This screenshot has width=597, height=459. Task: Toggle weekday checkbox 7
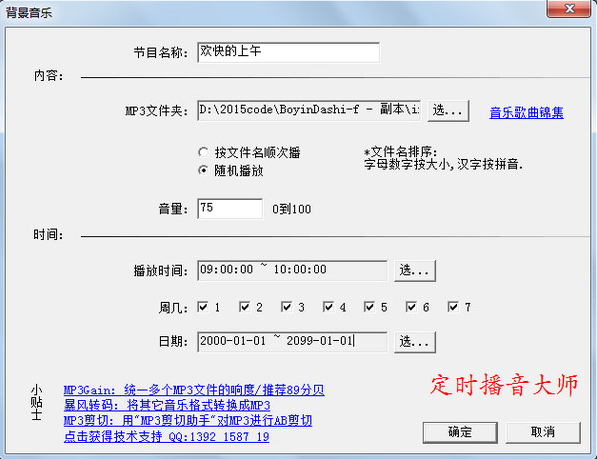[x=453, y=307]
